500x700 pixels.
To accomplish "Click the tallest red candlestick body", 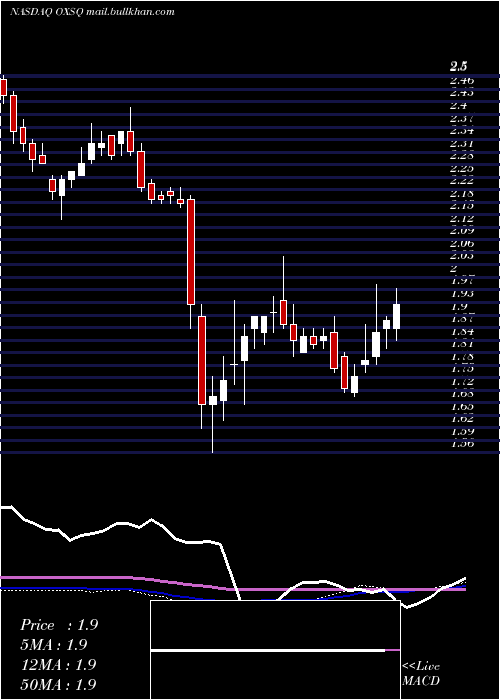I will pos(191,252).
